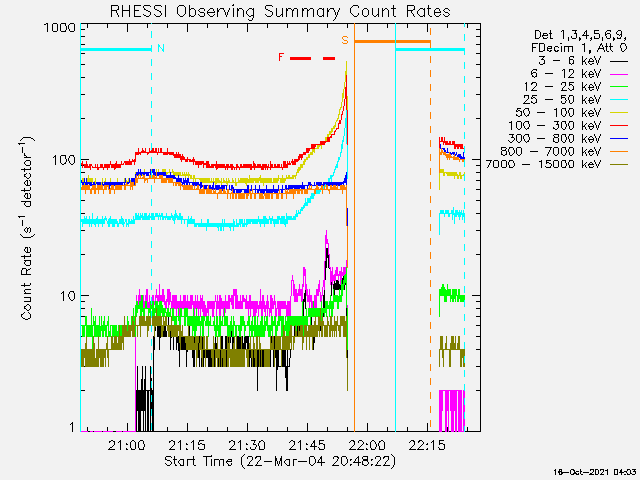Click the blue legend line for 300-800 keV
The height and width of the screenshot is (480, 640).
[x=619, y=139]
